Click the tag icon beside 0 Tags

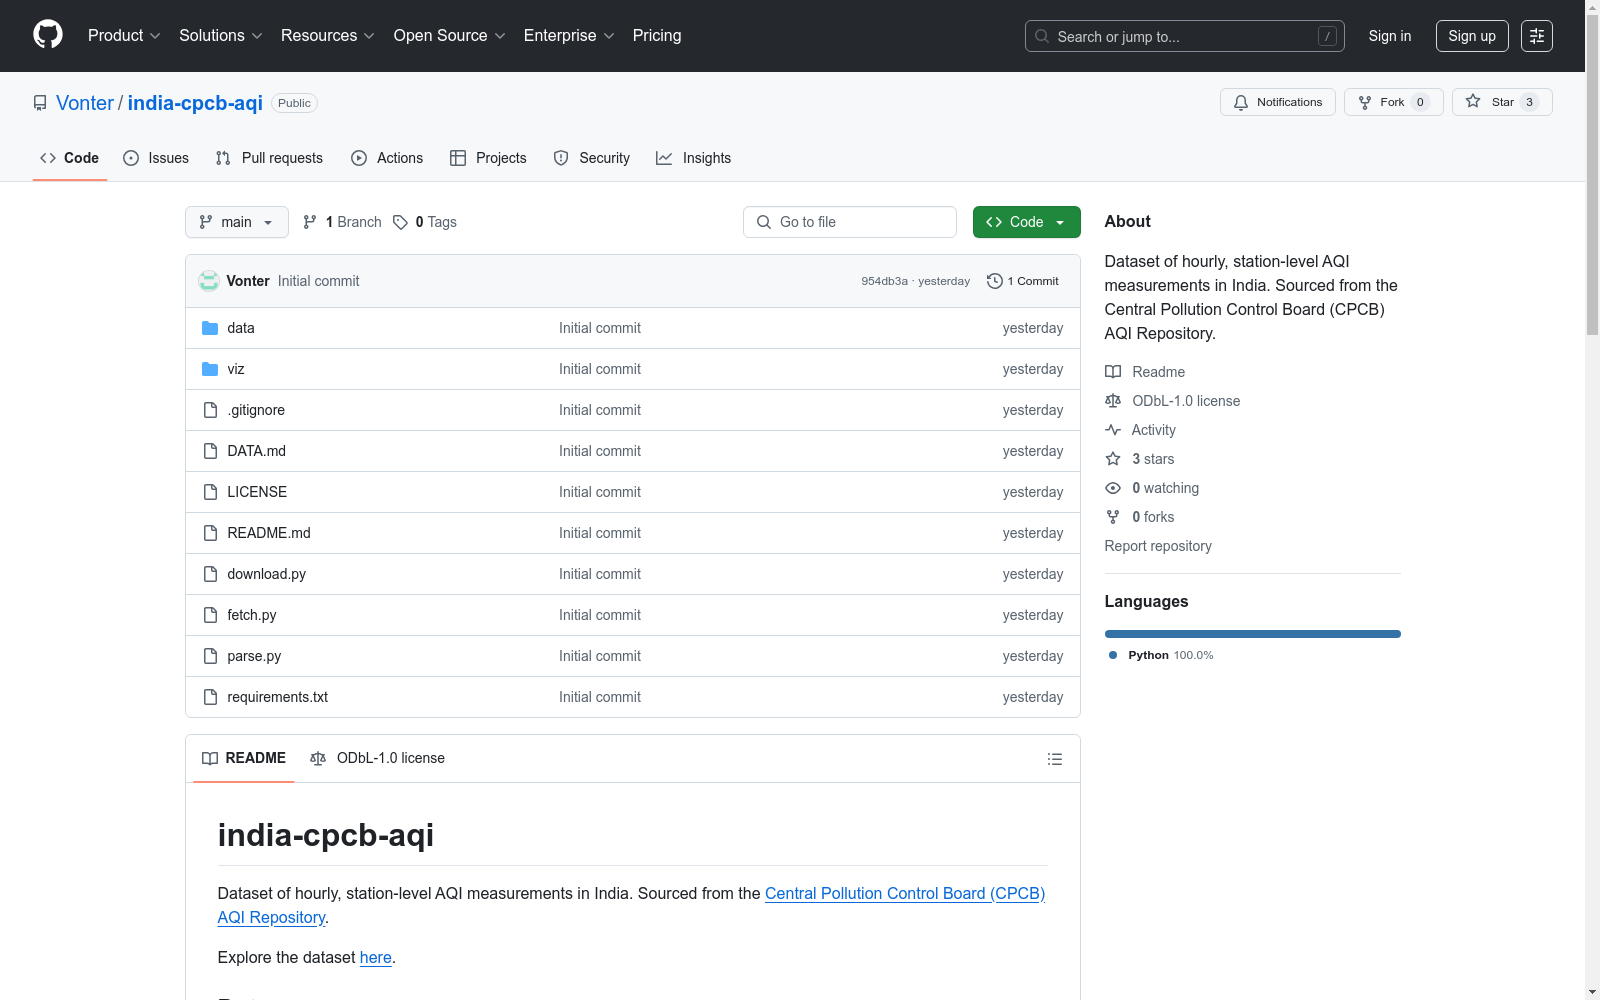coord(400,222)
